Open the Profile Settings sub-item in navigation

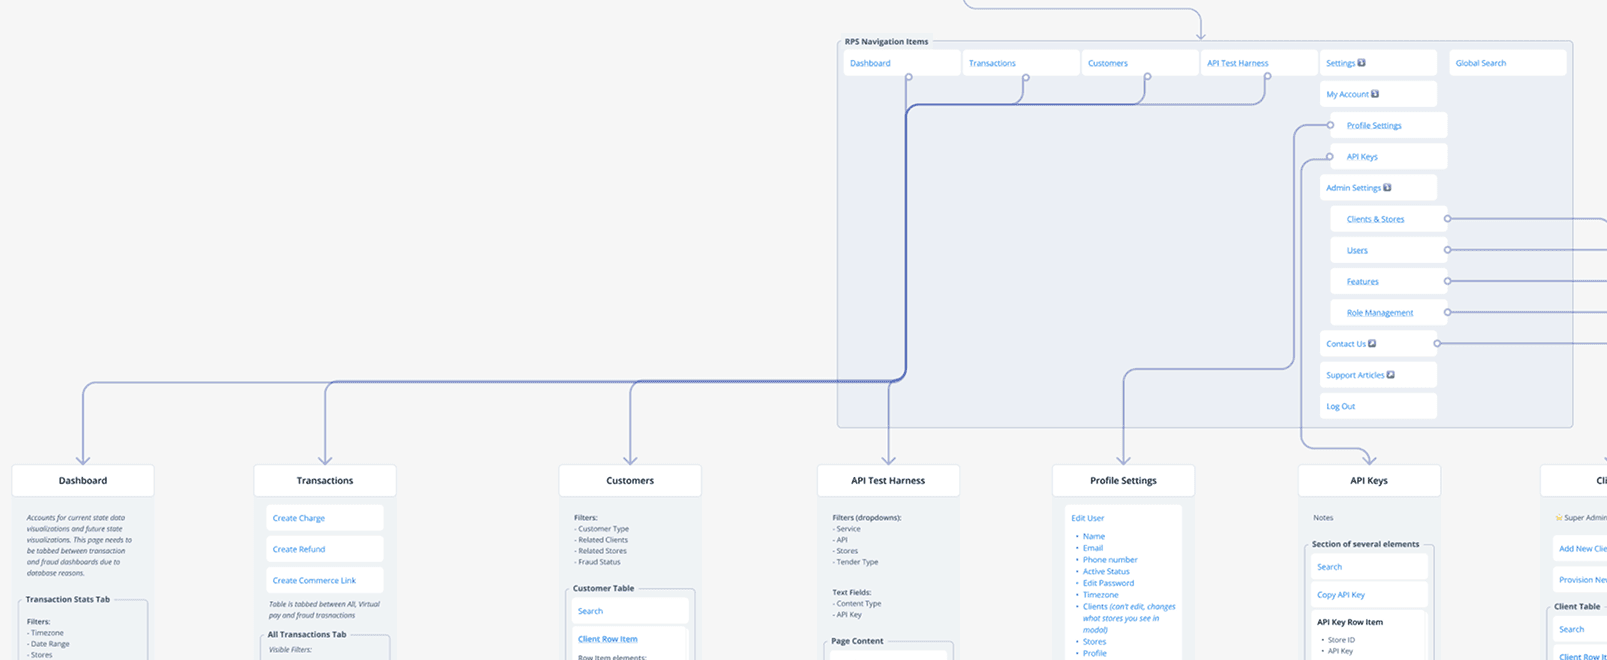[x=1389, y=125]
